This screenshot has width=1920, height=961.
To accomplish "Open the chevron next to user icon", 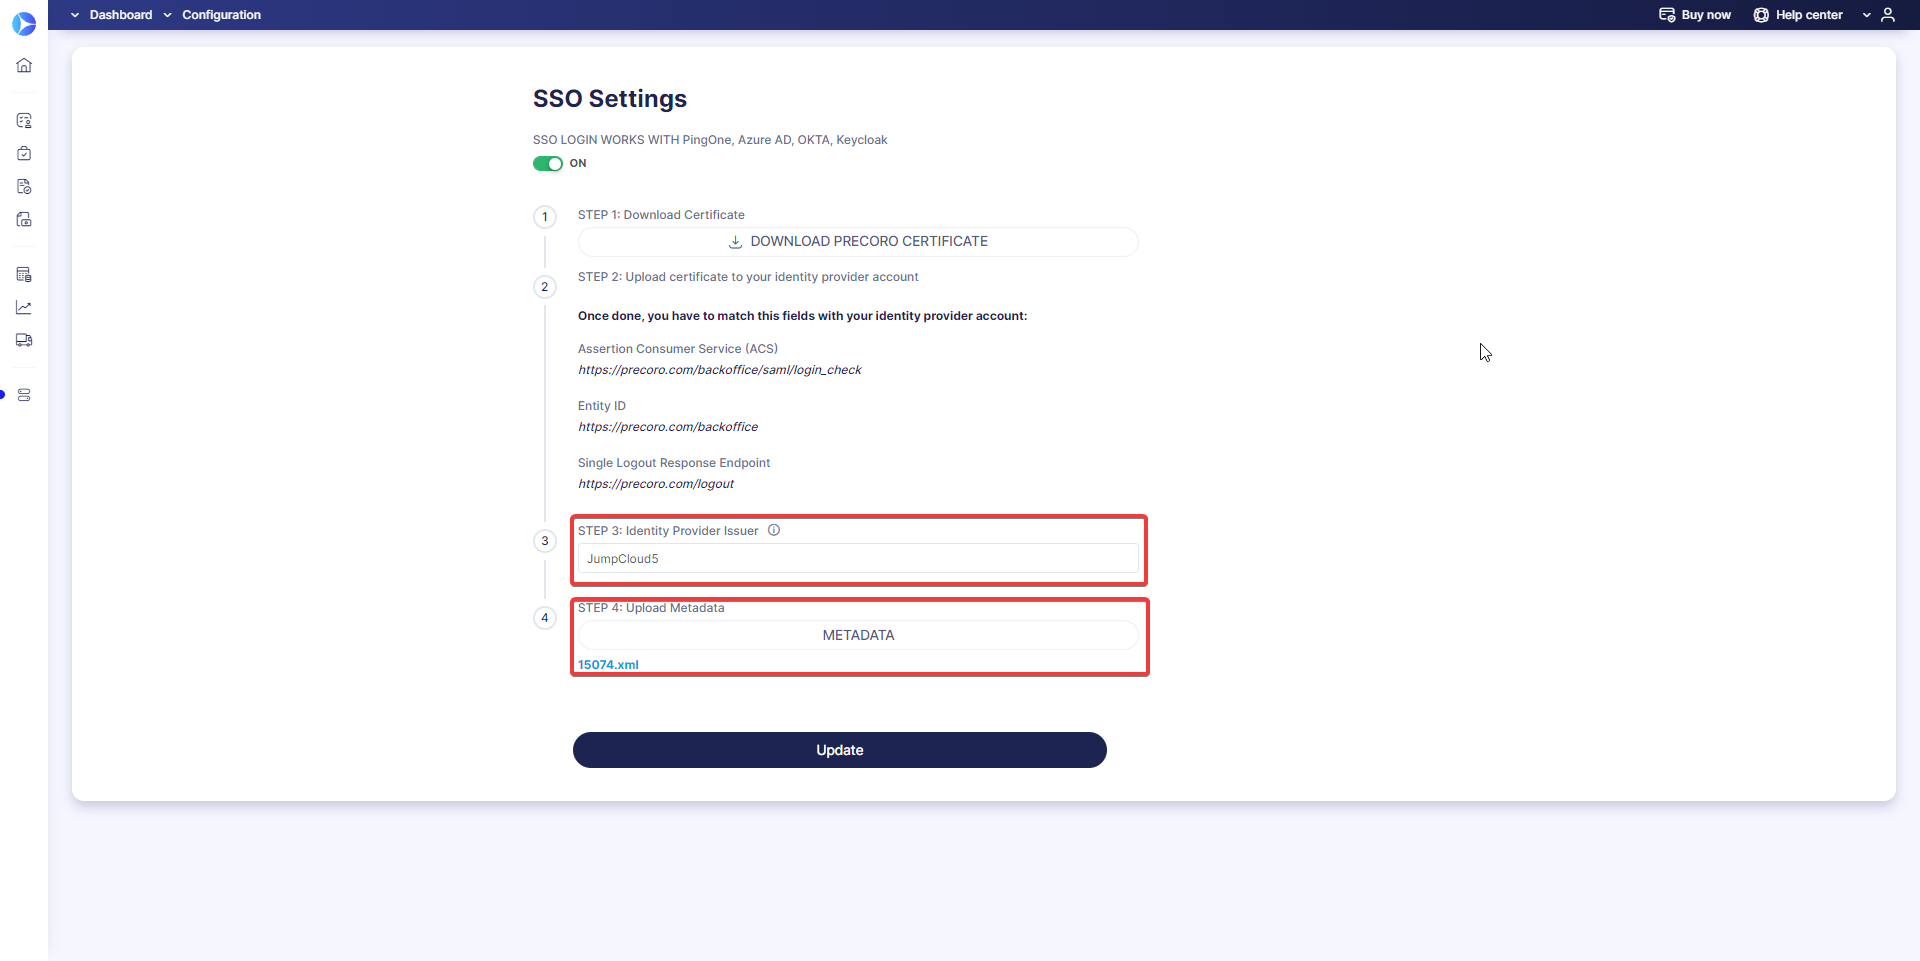I will tap(1867, 15).
